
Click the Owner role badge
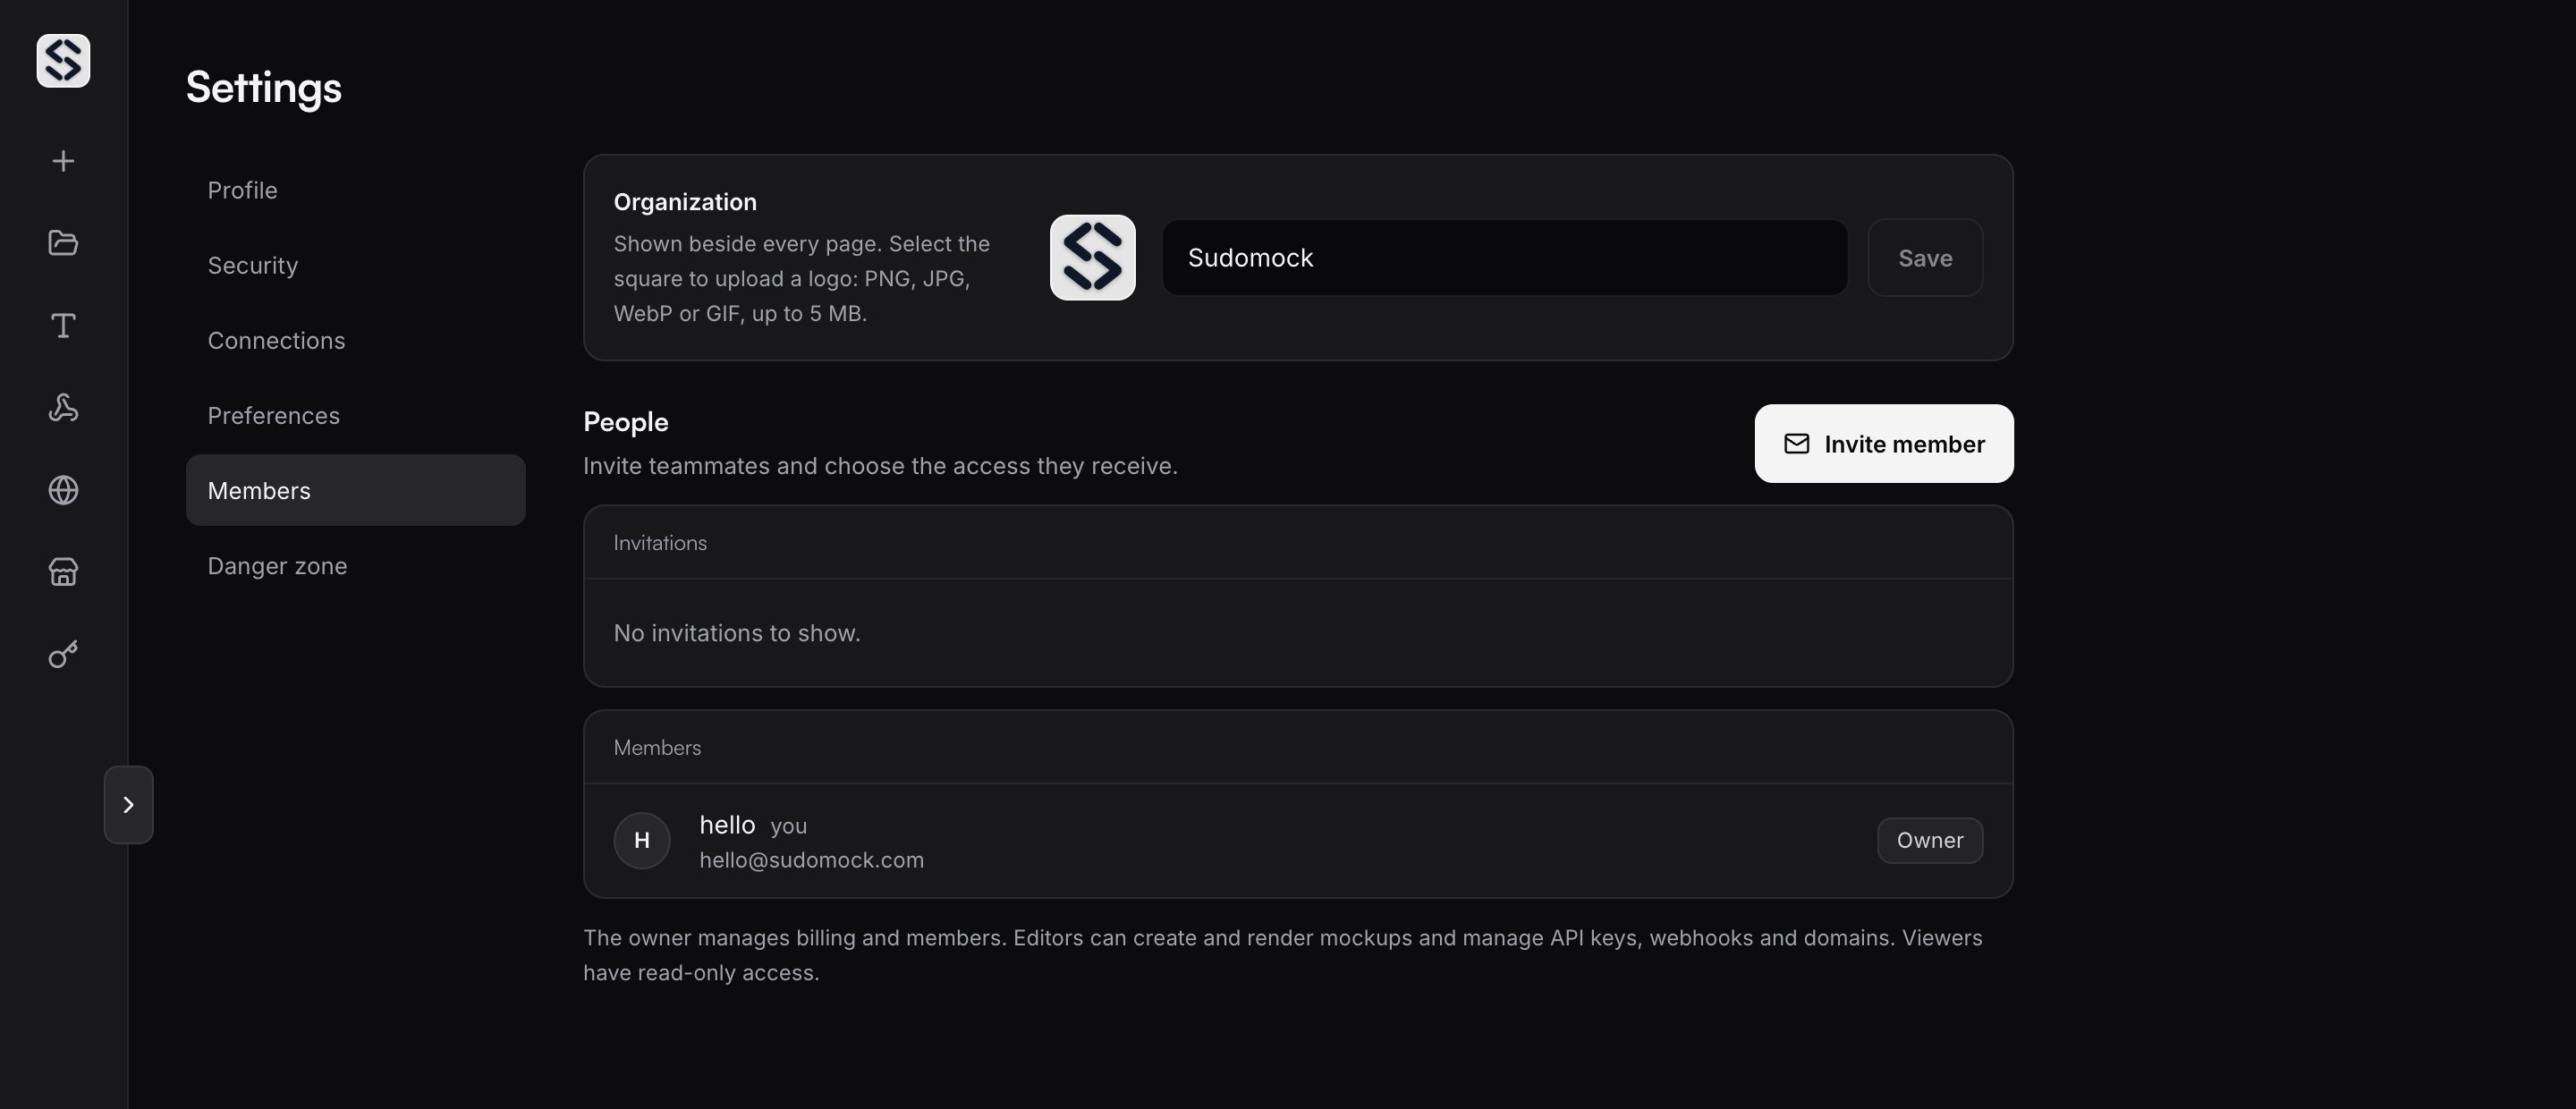pyautogui.click(x=1929, y=840)
